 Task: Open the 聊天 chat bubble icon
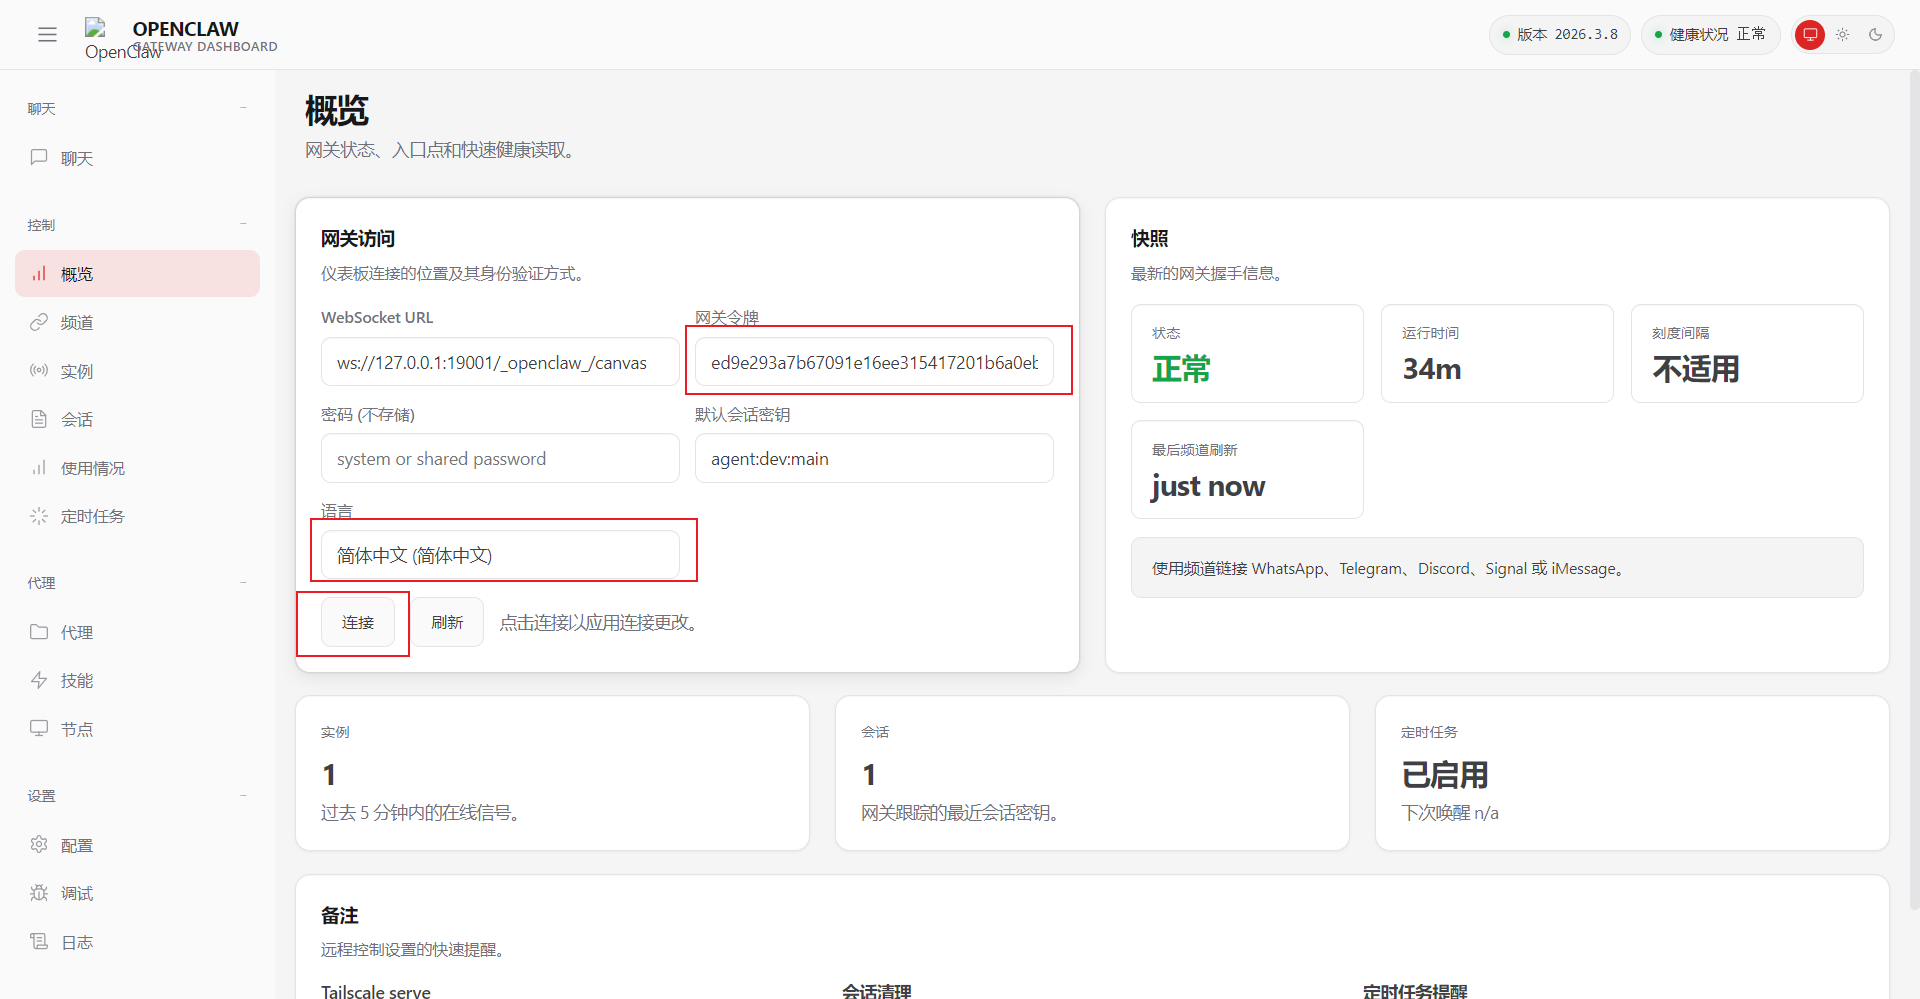coord(39,158)
